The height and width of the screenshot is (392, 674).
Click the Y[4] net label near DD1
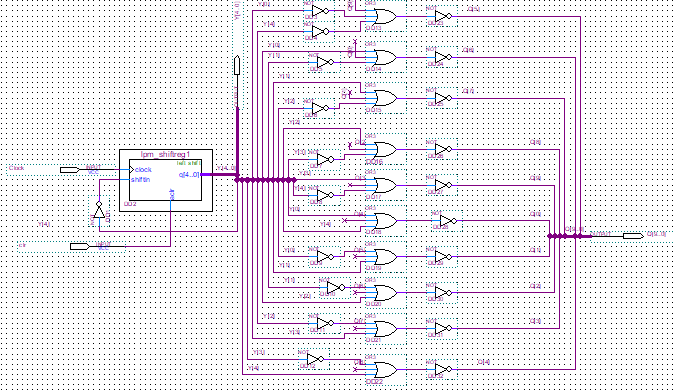tap(44, 224)
